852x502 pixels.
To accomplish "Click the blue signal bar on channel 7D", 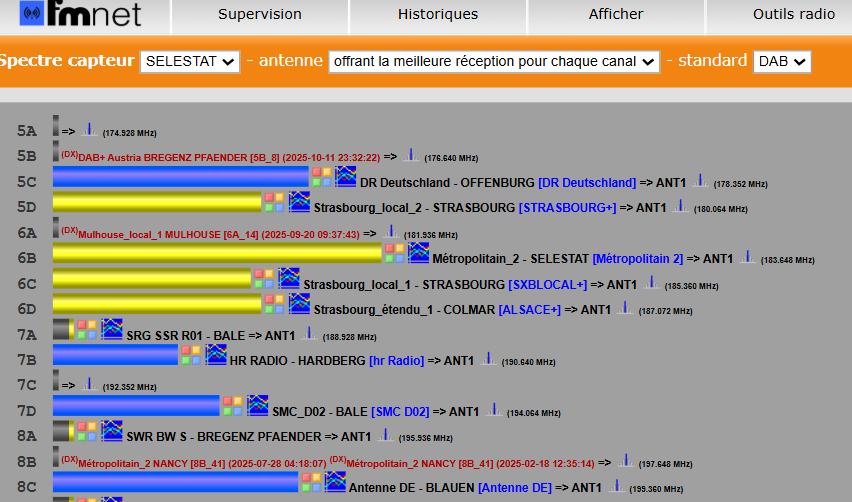I will (x=136, y=406).
